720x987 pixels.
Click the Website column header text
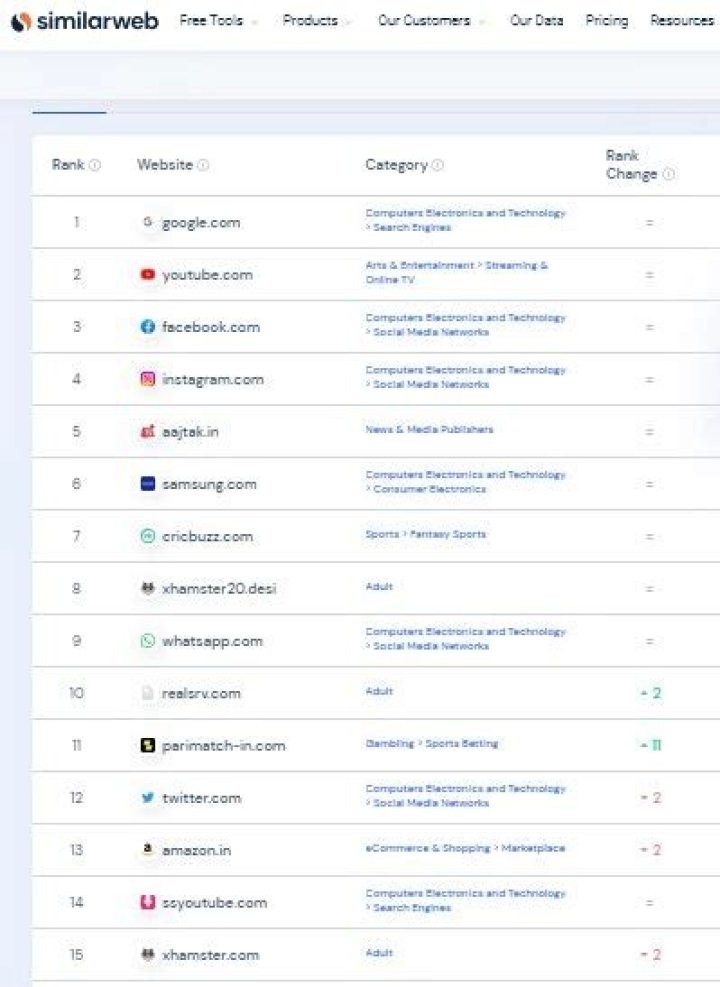click(165, 165)
